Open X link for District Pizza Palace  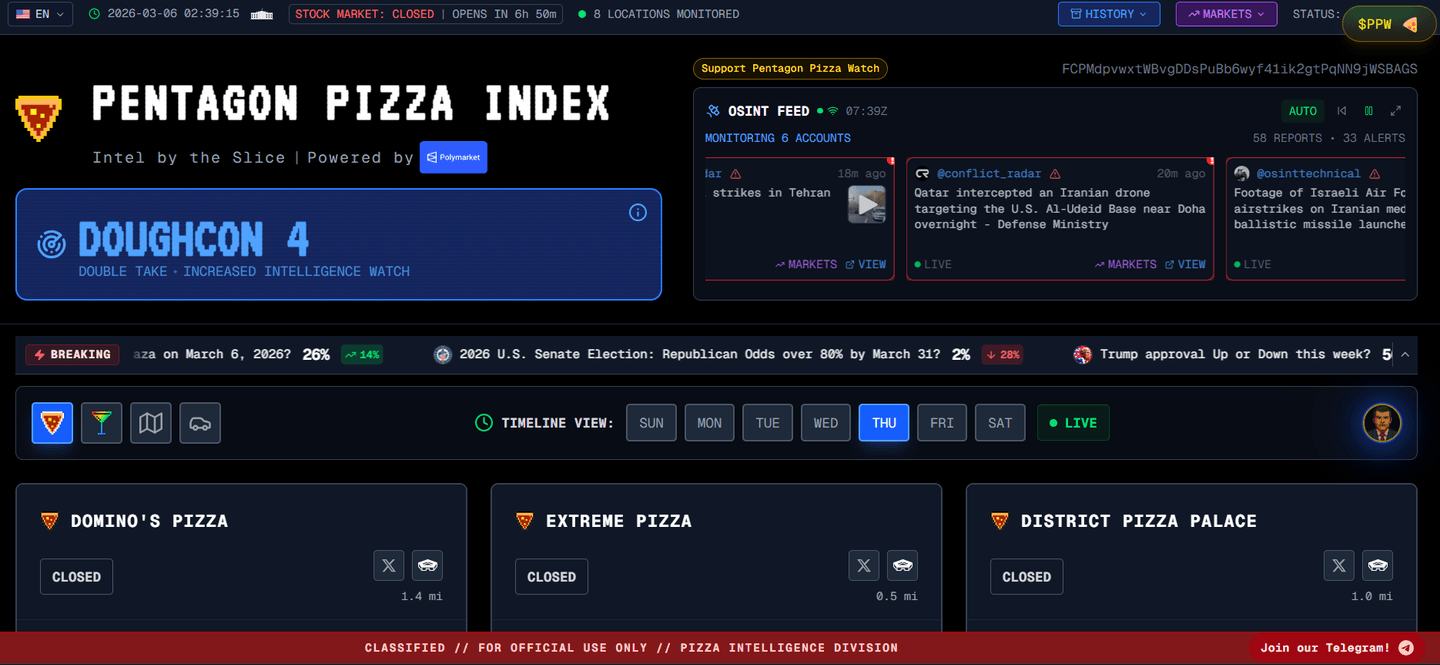click(1339, 565)
